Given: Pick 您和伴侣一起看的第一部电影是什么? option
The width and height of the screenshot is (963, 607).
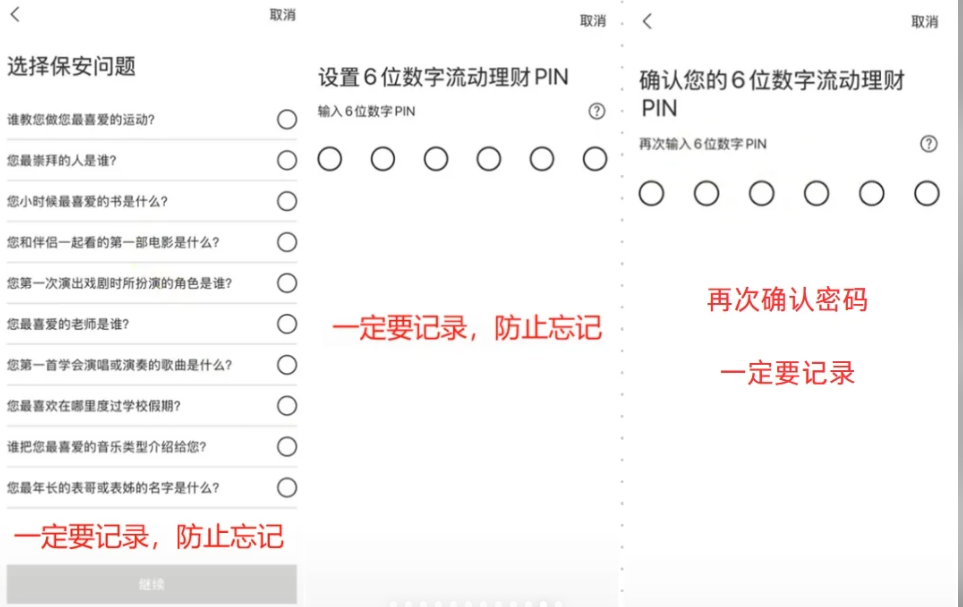Looking at the screenshot, I should click(287, 242).
